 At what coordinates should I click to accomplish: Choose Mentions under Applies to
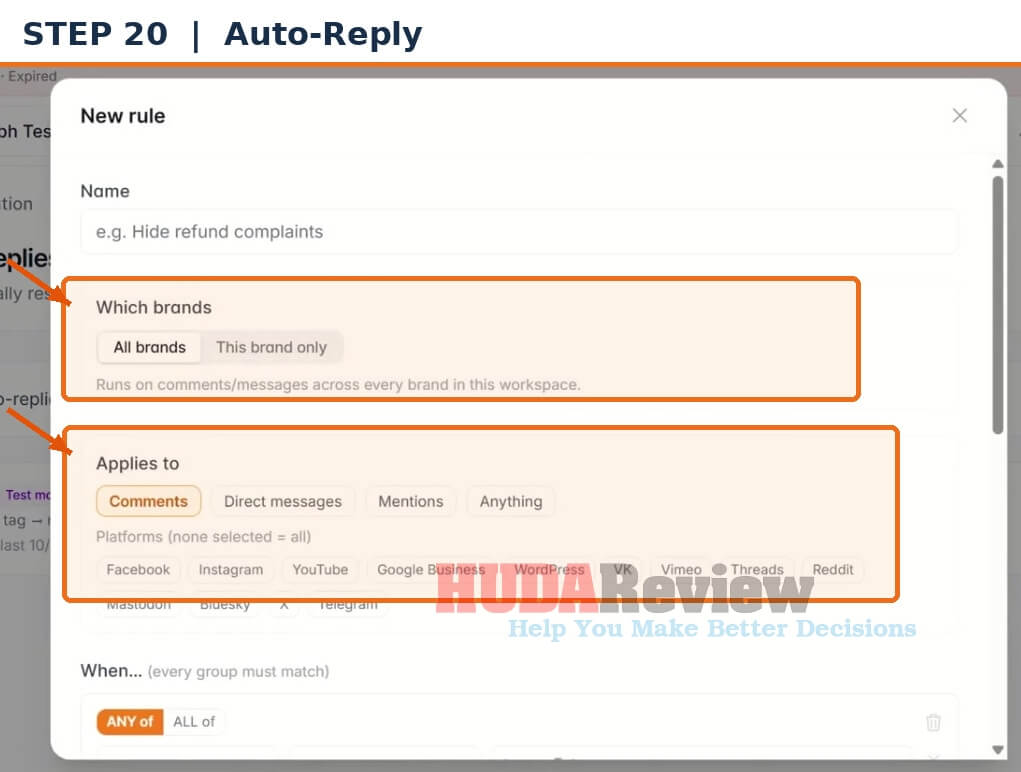click(411, 501)
